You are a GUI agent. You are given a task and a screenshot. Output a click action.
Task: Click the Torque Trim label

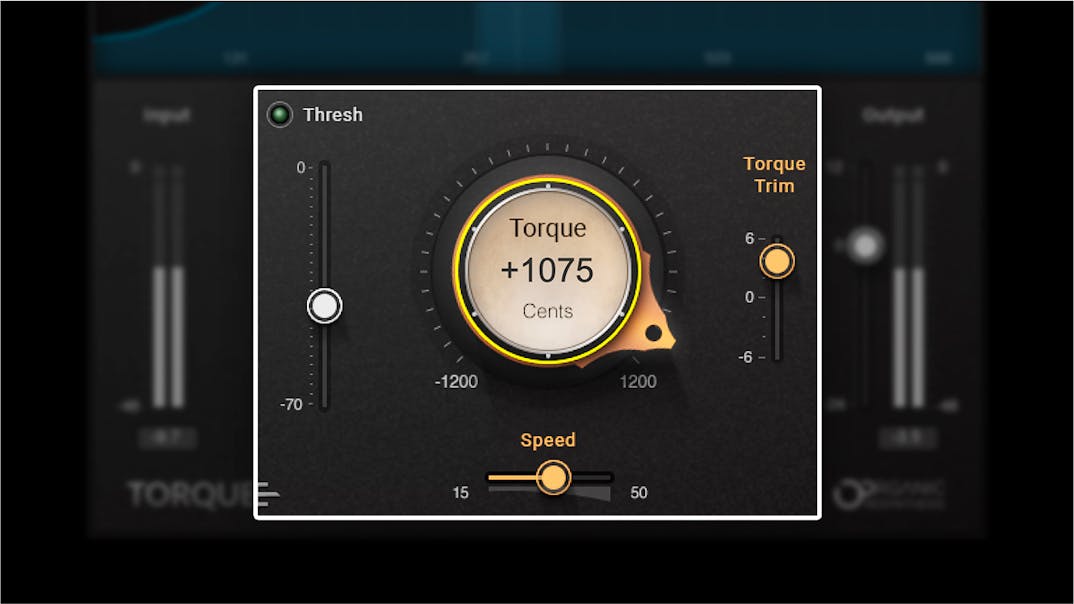pos(775,174)
